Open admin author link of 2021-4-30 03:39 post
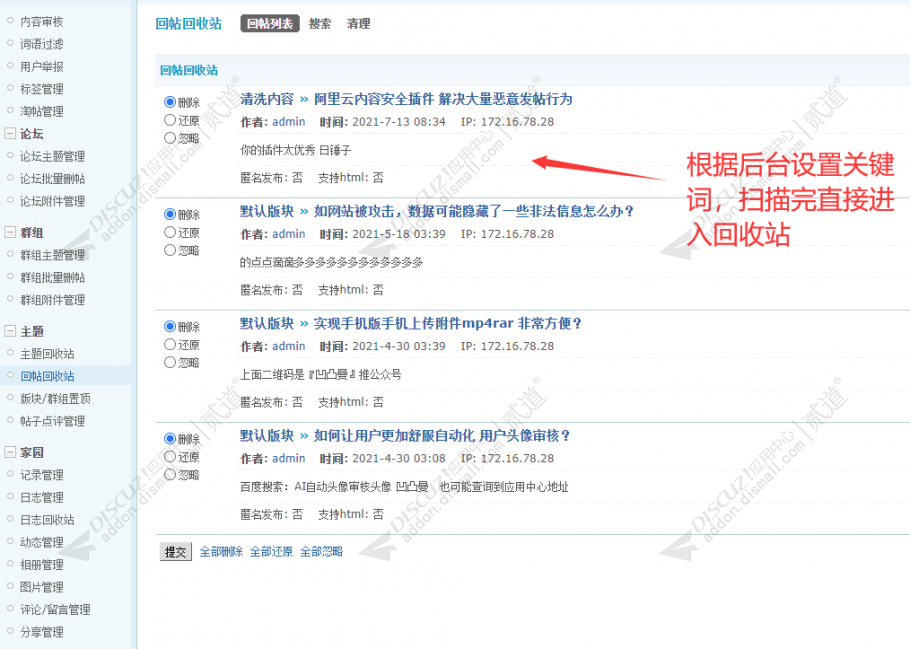This screenshot has height=649, width=910. click(288, 346)
